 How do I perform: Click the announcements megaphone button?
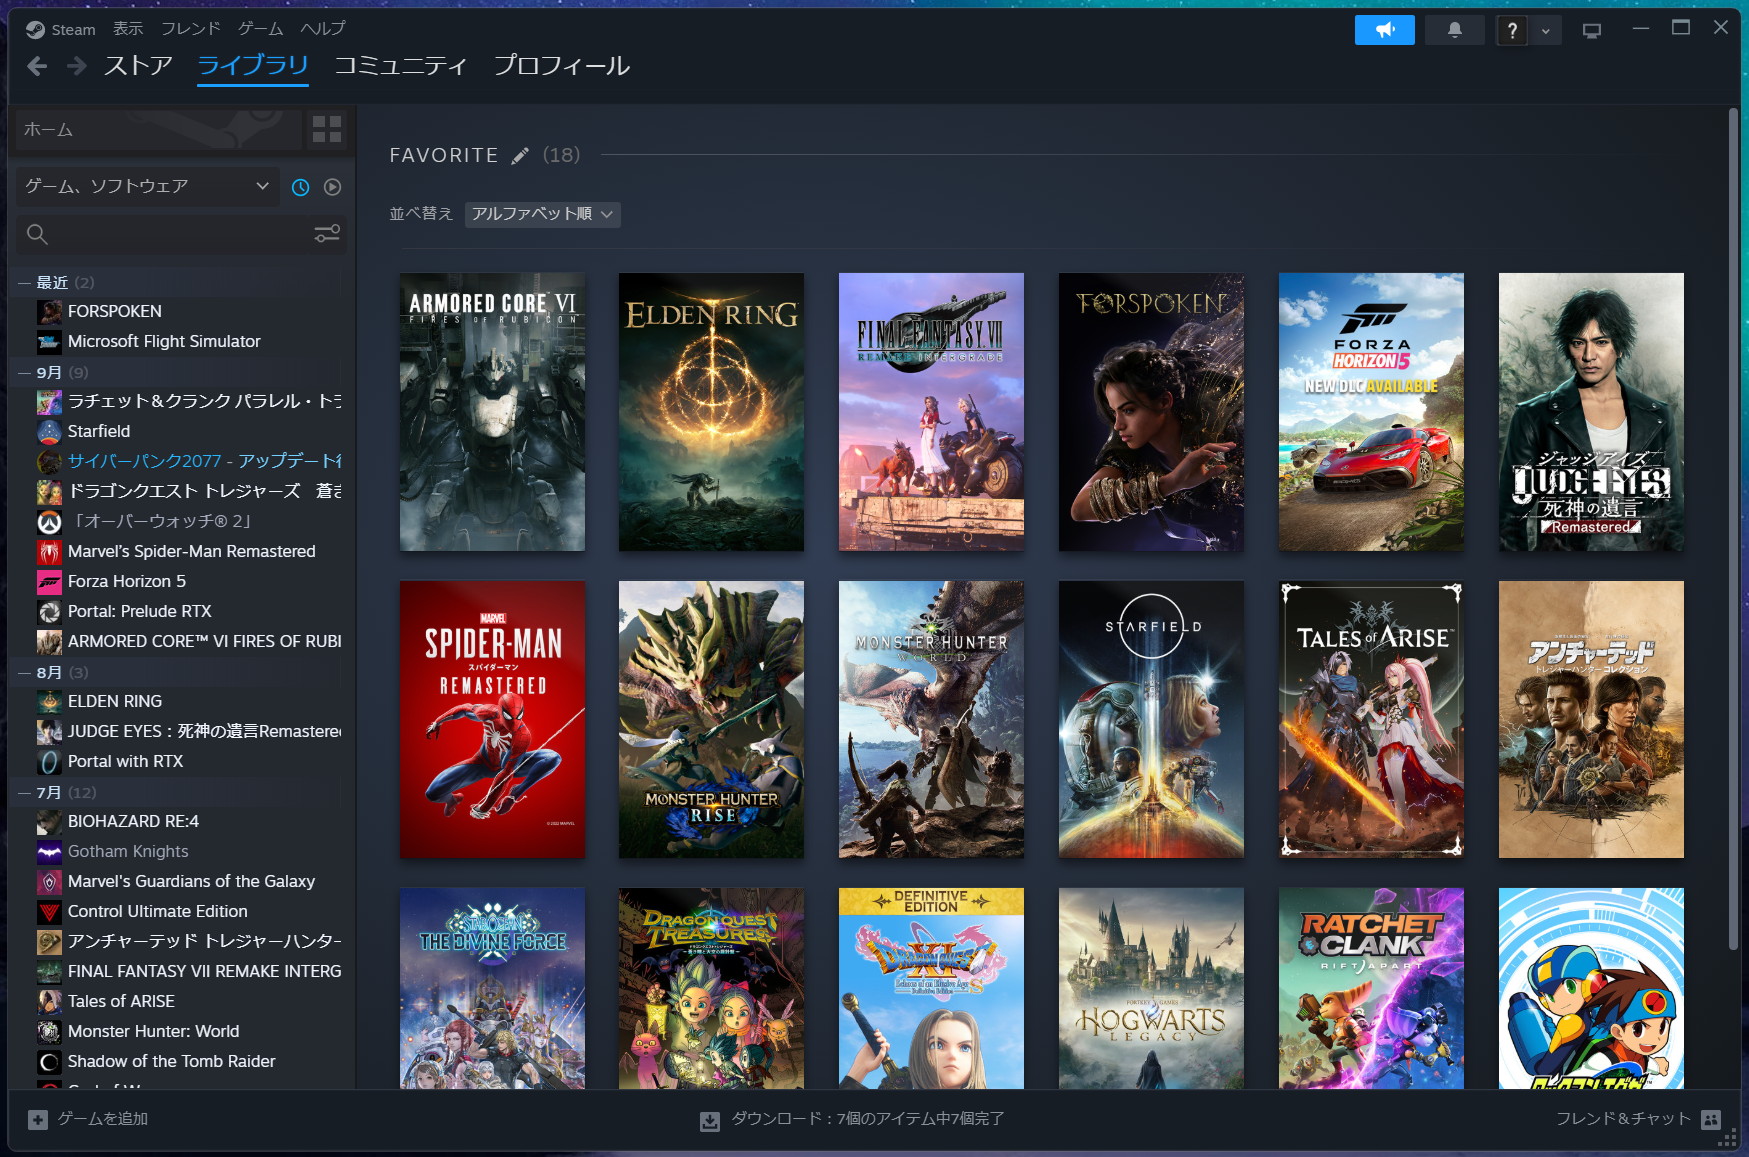(x=1384, y=30)
